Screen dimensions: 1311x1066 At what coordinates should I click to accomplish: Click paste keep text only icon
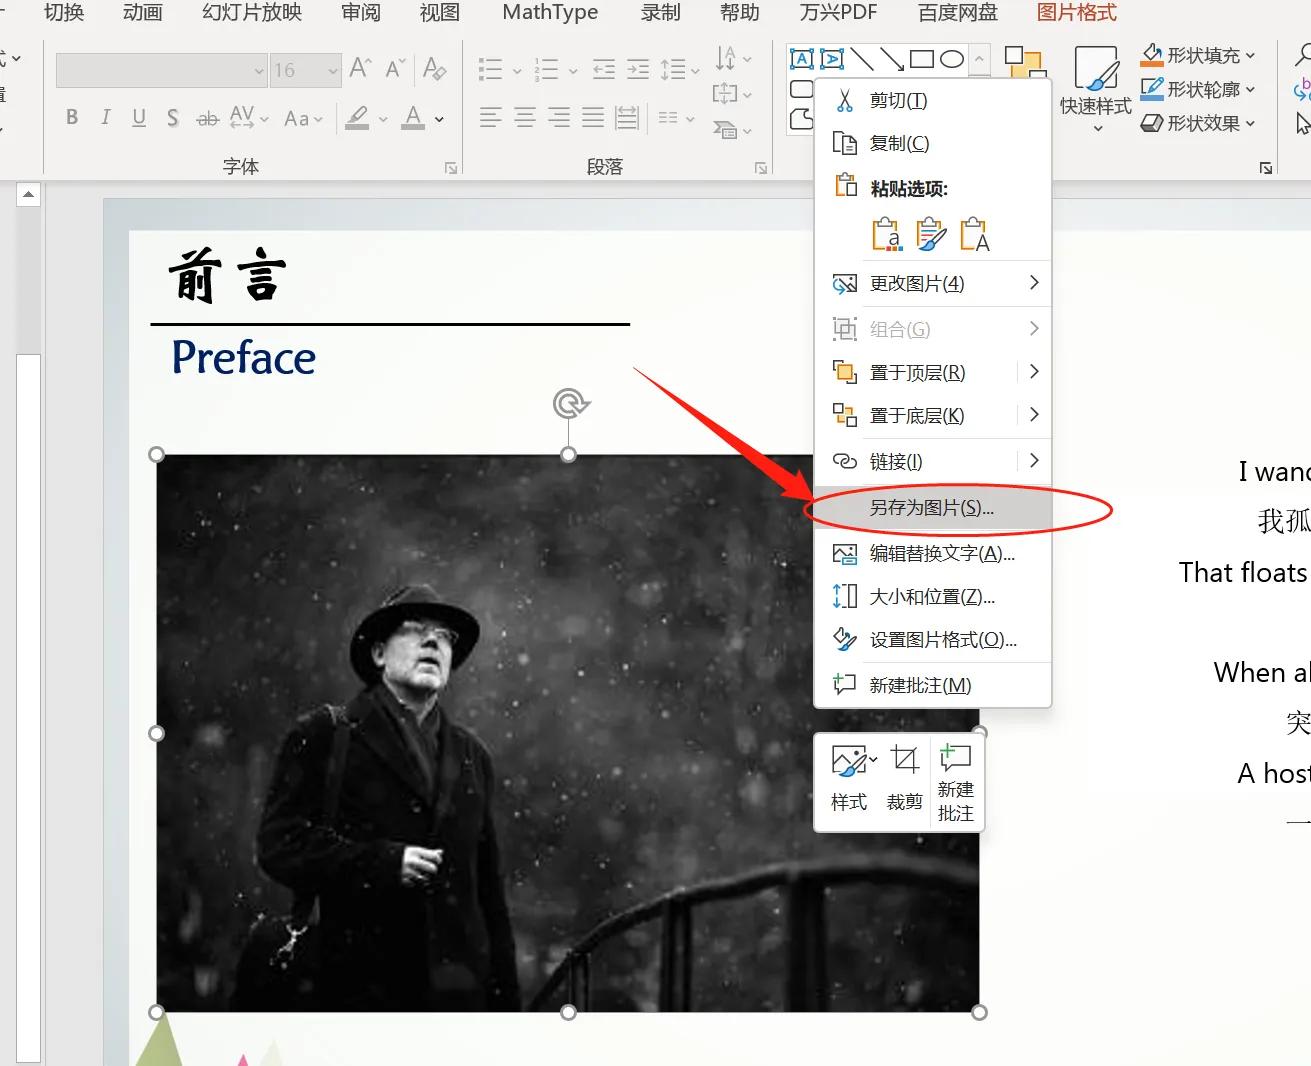974,234
